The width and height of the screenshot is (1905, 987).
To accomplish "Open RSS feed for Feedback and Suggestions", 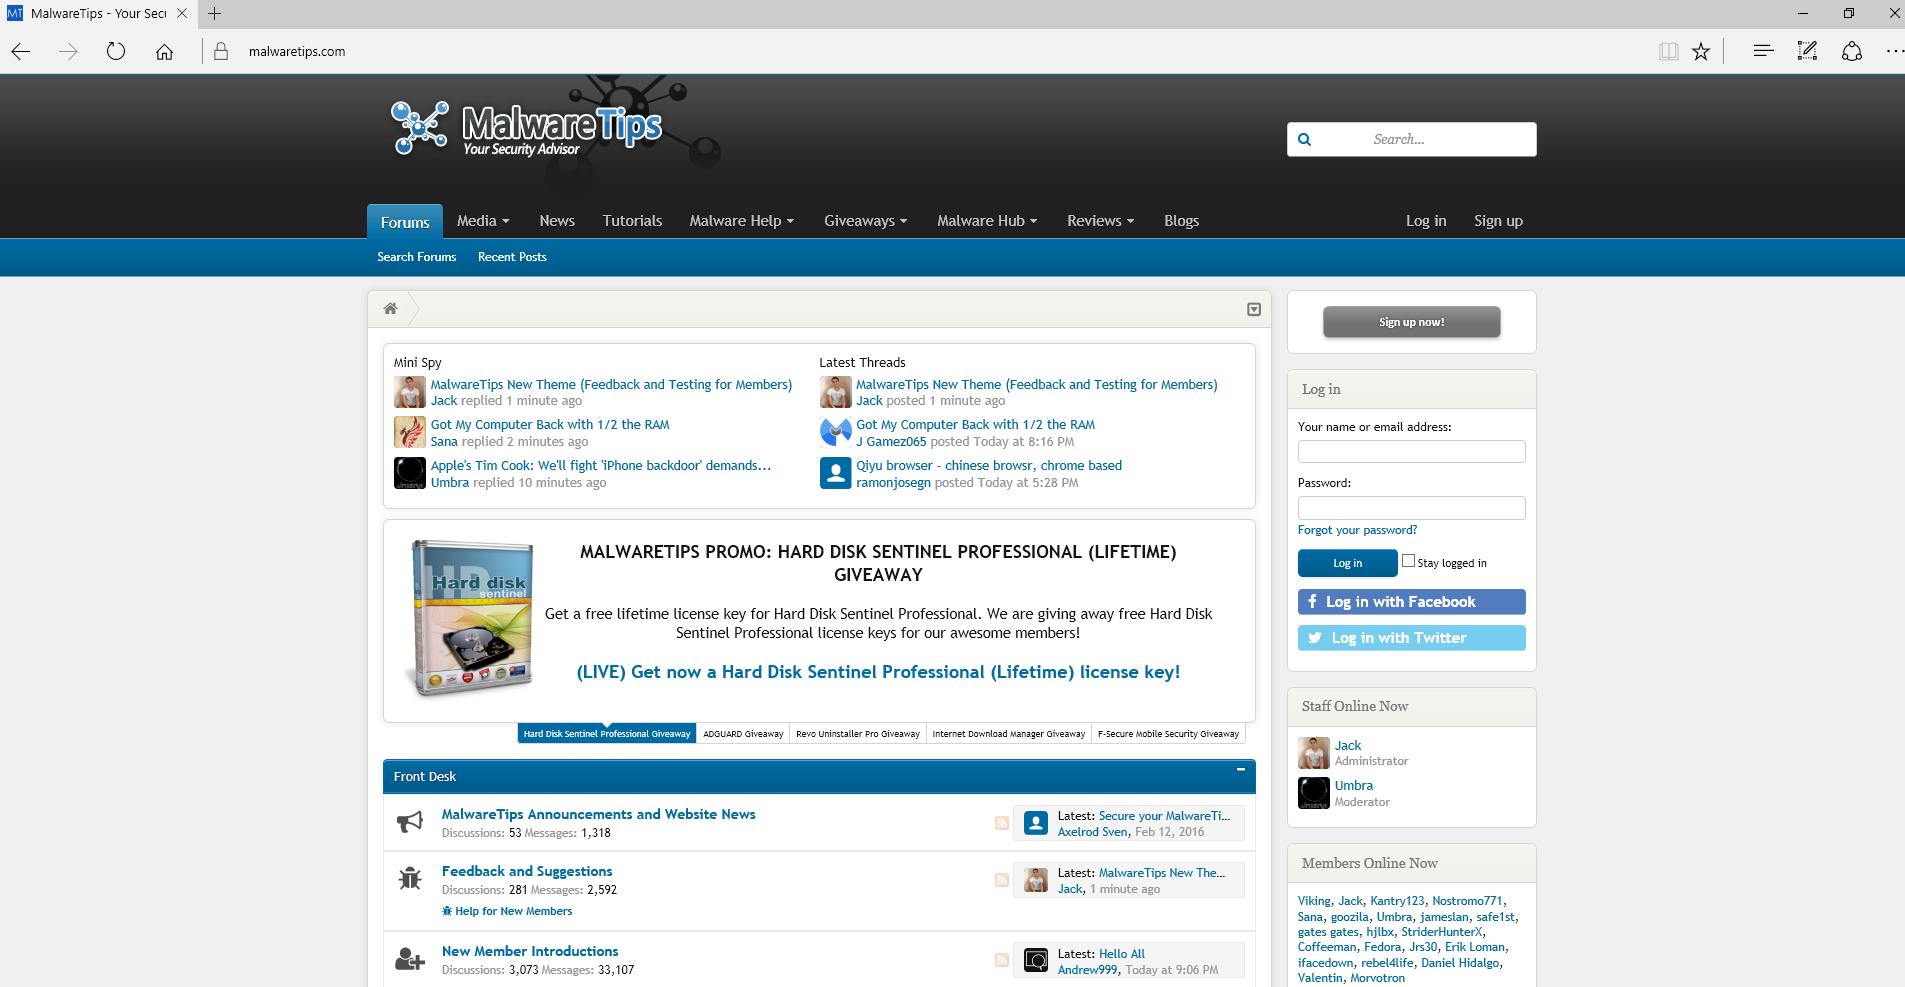I will point(1001,880).
